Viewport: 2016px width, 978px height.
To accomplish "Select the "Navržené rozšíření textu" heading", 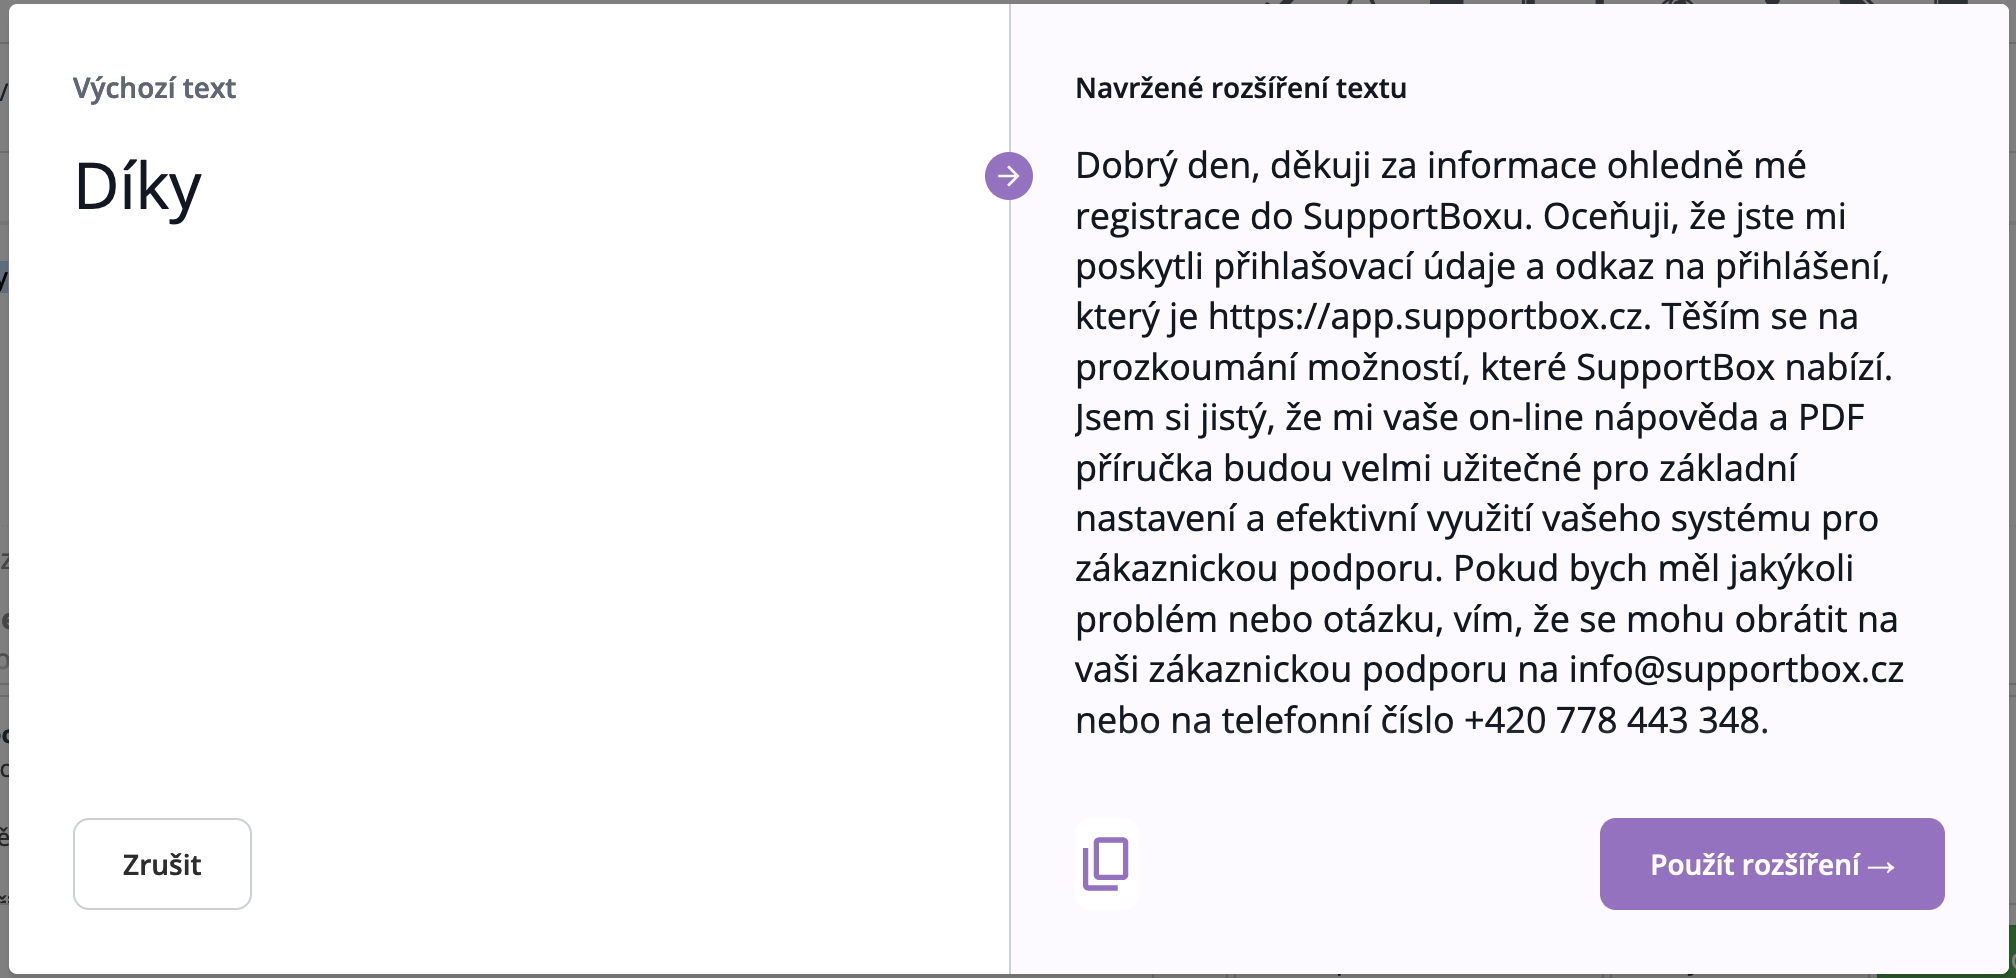I will click(1241, 88).
